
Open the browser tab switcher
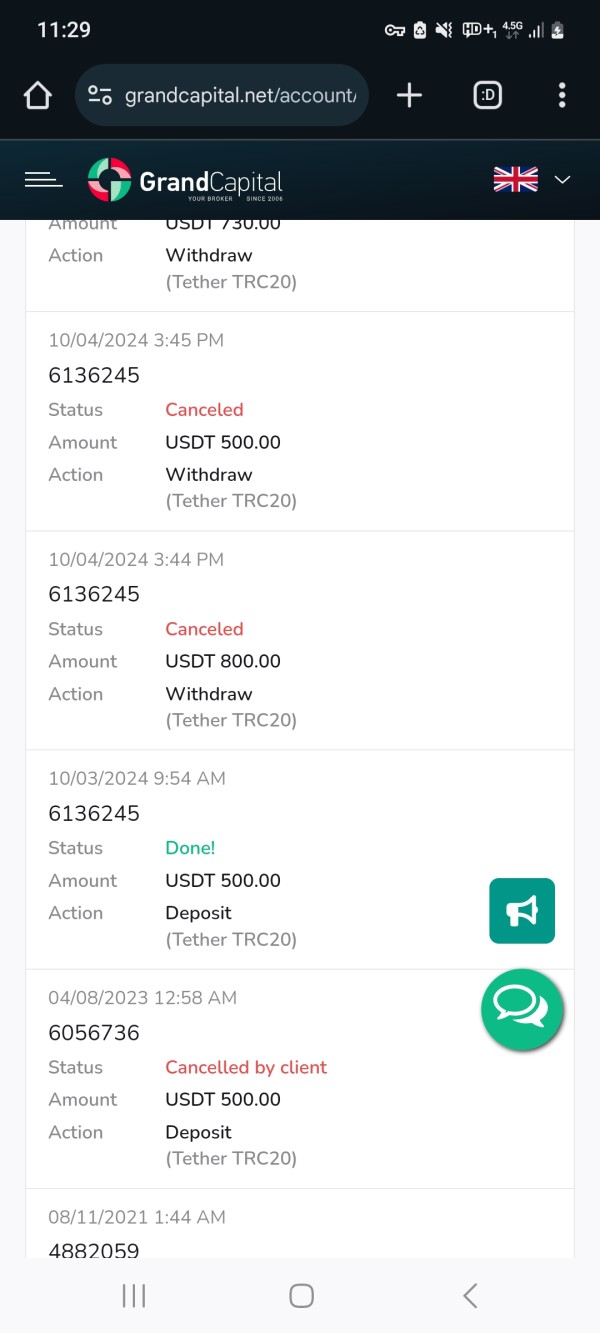point(487,96)
